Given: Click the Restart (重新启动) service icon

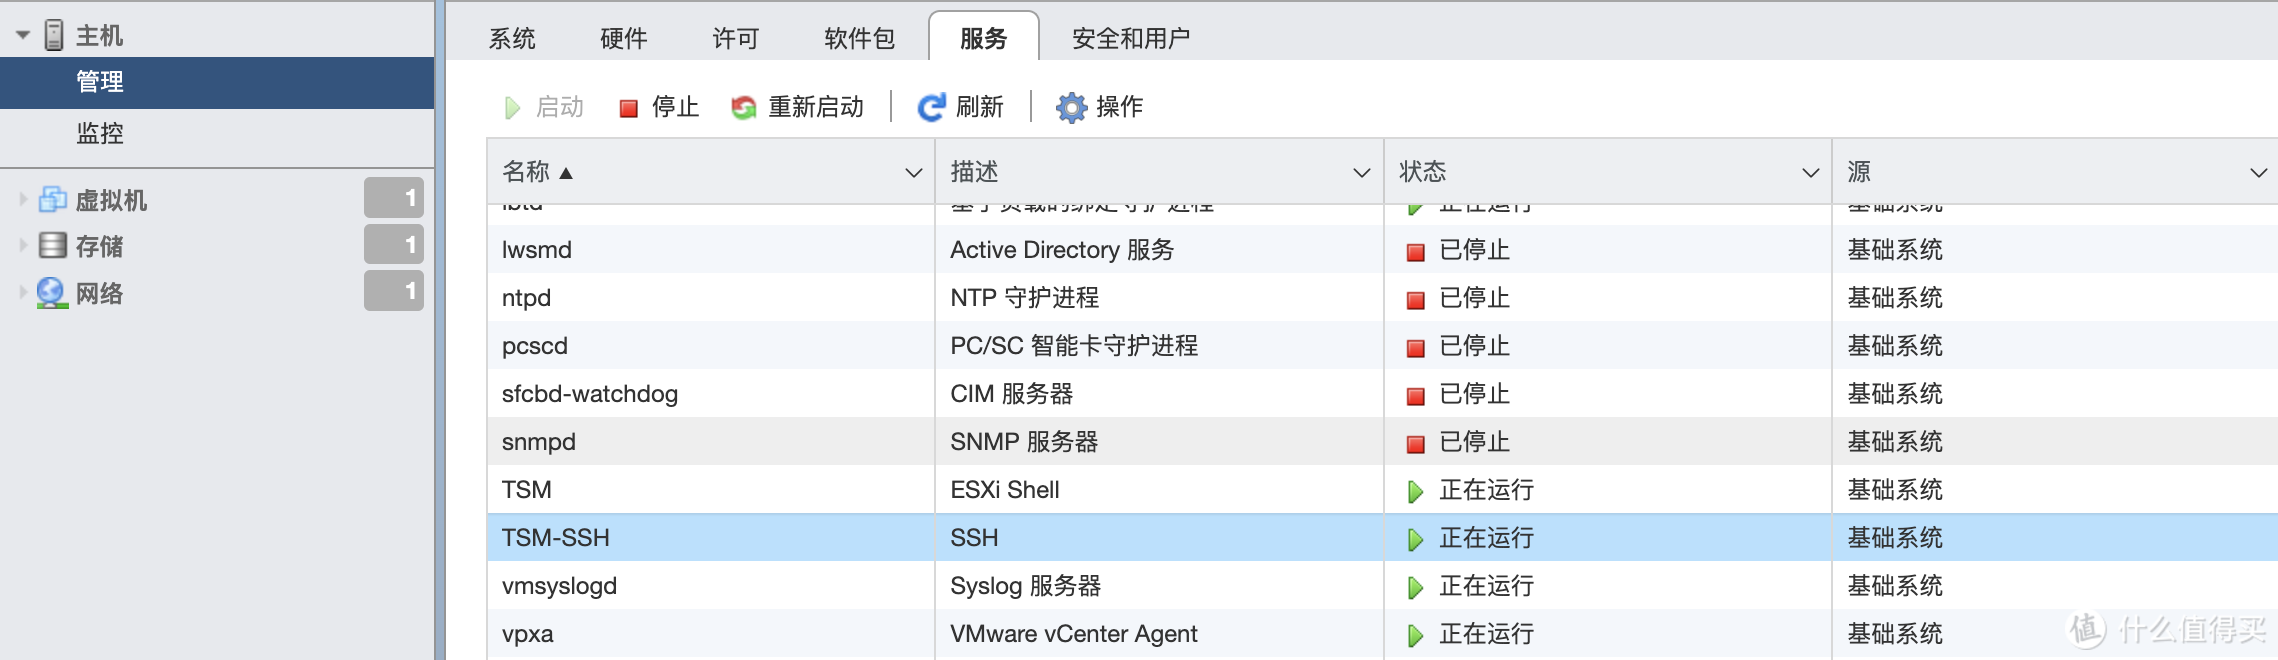Looking at the screenshot, I should (x=744, y=108).
